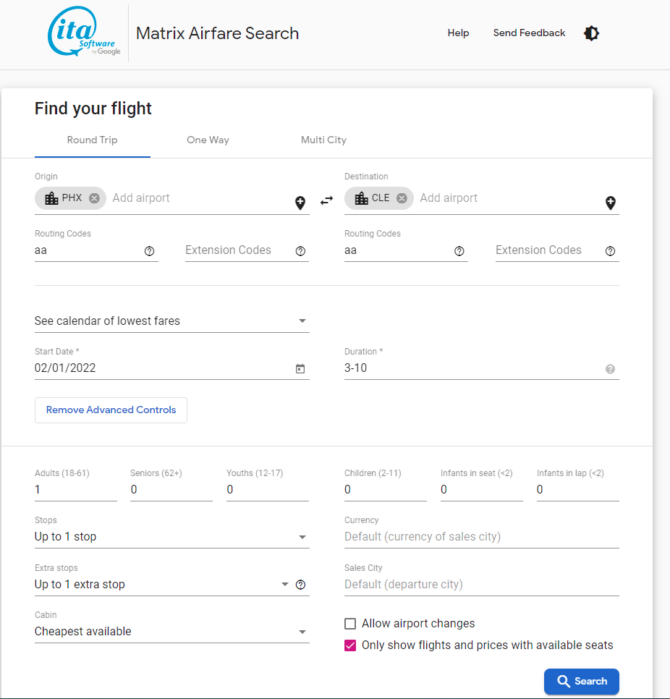Image resolution: width=670 pixels, height=699 pixels.
Task: Click the Children (2-11) count field
Action: click(385, 489)
